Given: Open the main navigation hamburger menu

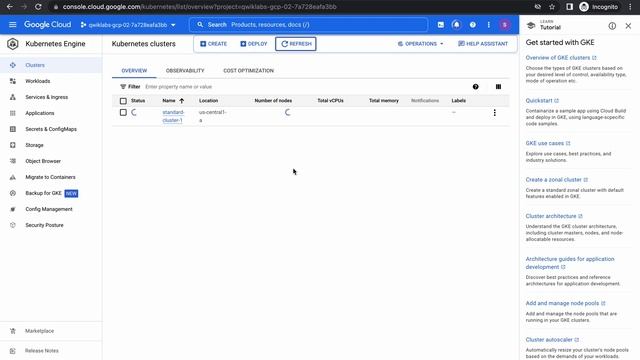Looking at the screenshot, I should pos(13,24).
